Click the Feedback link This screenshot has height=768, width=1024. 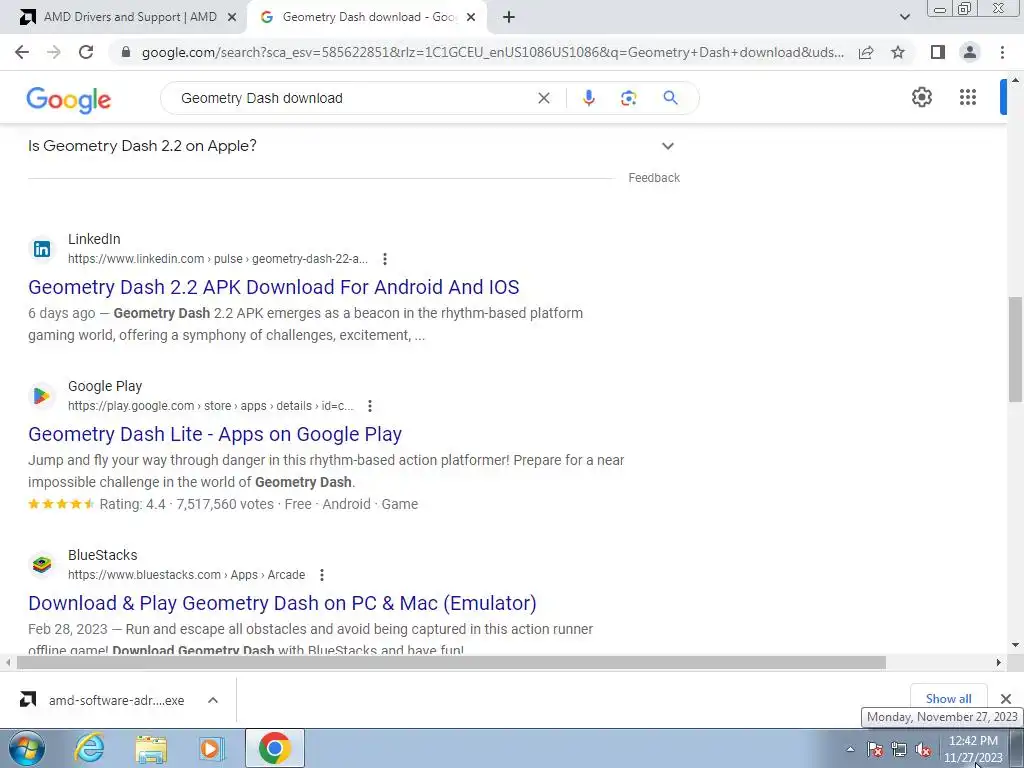(x=654, y=178)
